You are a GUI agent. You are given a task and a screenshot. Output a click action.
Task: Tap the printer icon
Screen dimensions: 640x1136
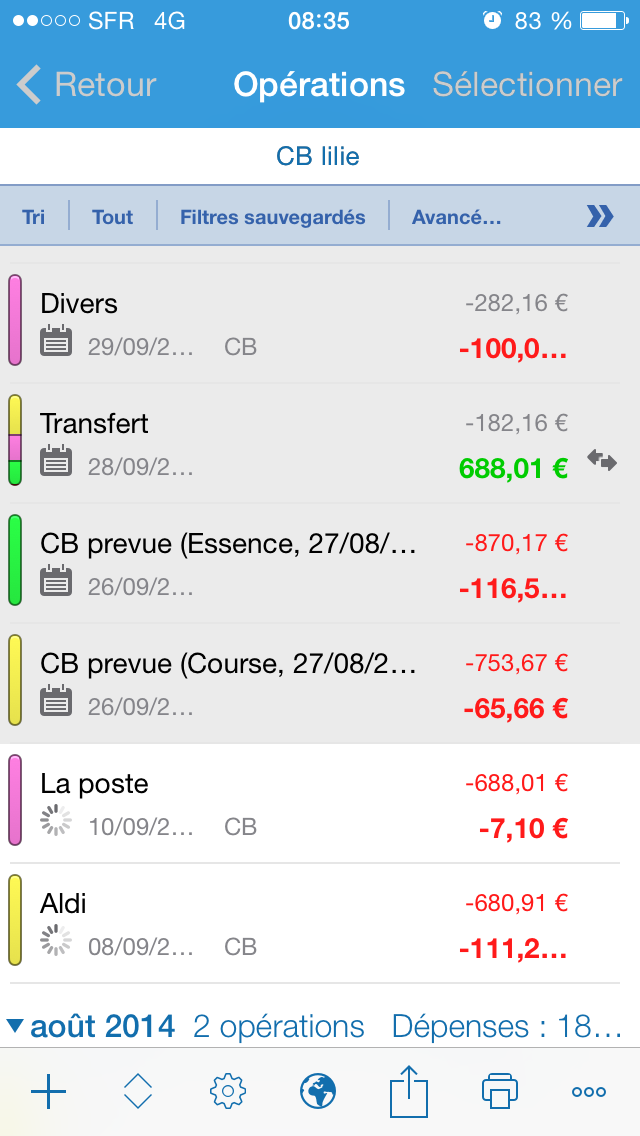499,1090
